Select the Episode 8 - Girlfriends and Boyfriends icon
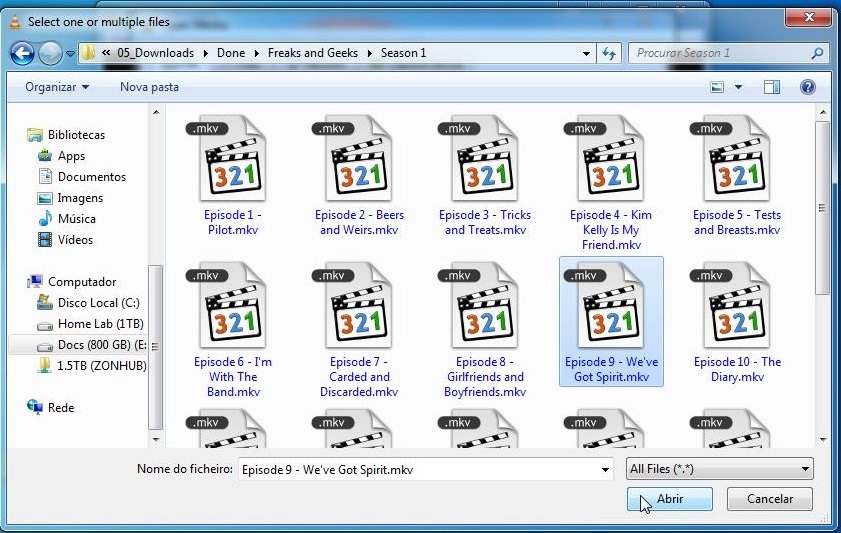This screenshot has height=533, width=841. (x=484, y=305)
